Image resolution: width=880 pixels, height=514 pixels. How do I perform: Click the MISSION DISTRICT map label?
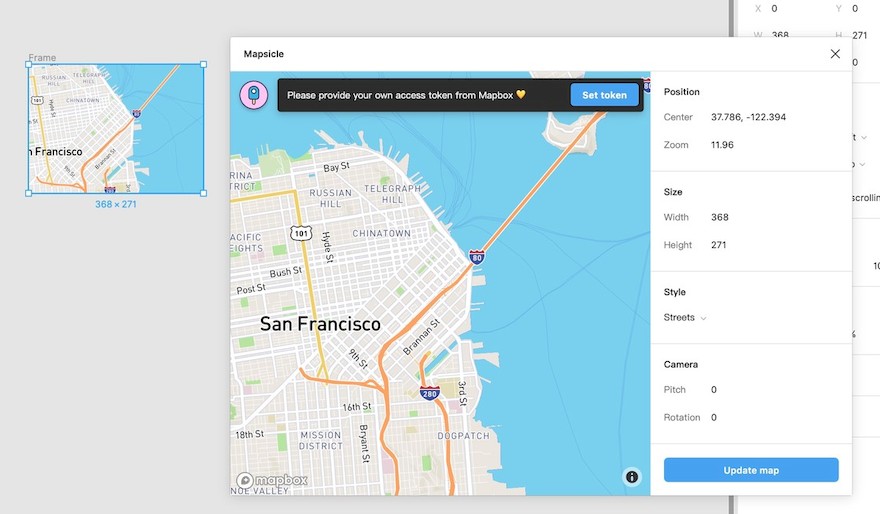click(320, 440)
